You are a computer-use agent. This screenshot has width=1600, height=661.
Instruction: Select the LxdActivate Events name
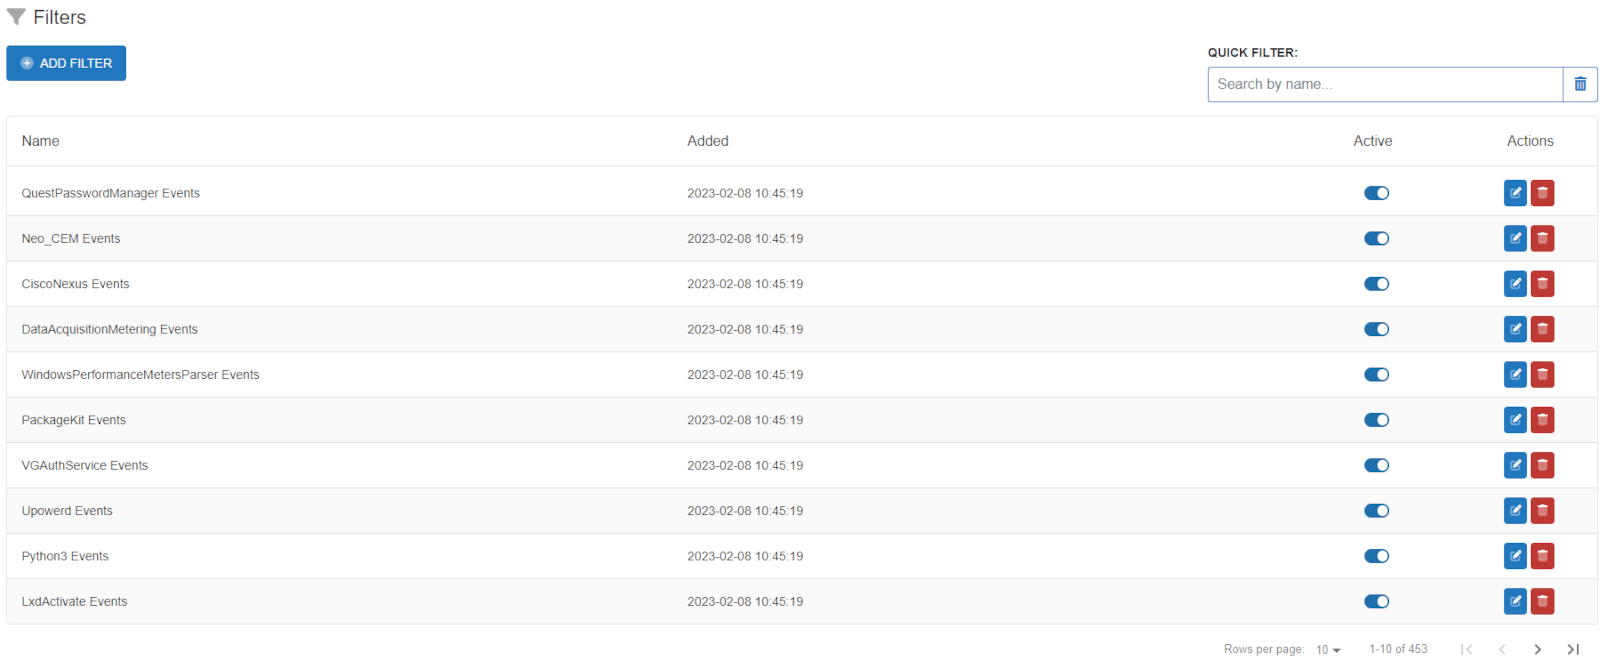pos(74,601)
